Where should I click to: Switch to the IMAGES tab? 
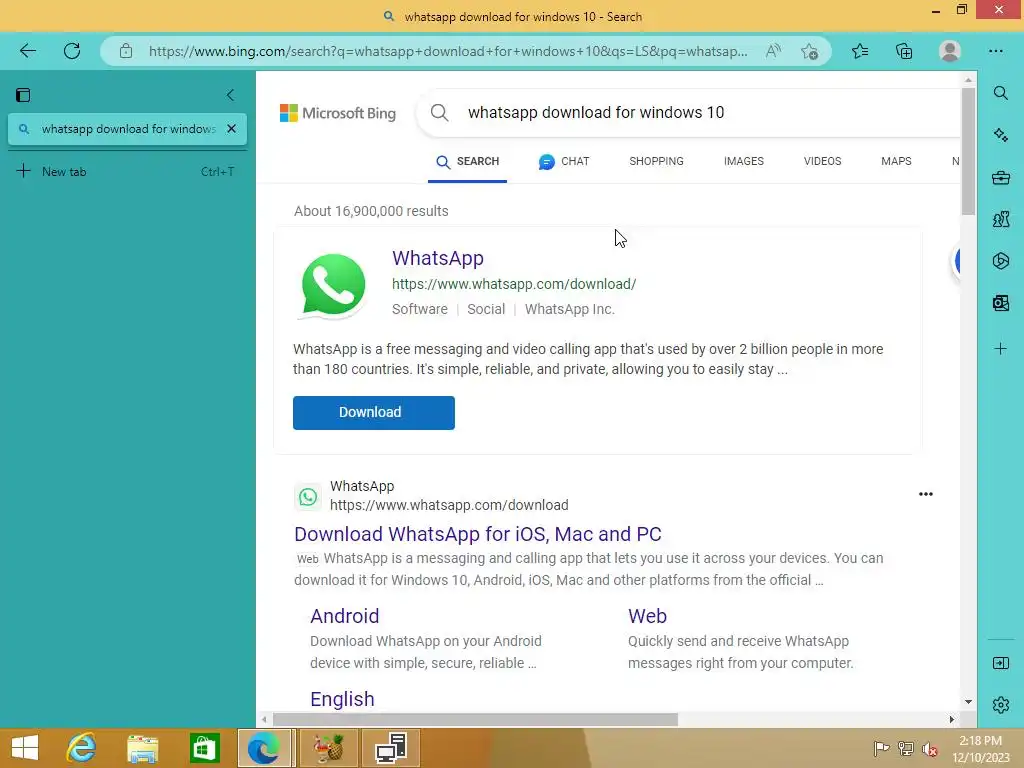pyautogui.click(x=743, y=161)
